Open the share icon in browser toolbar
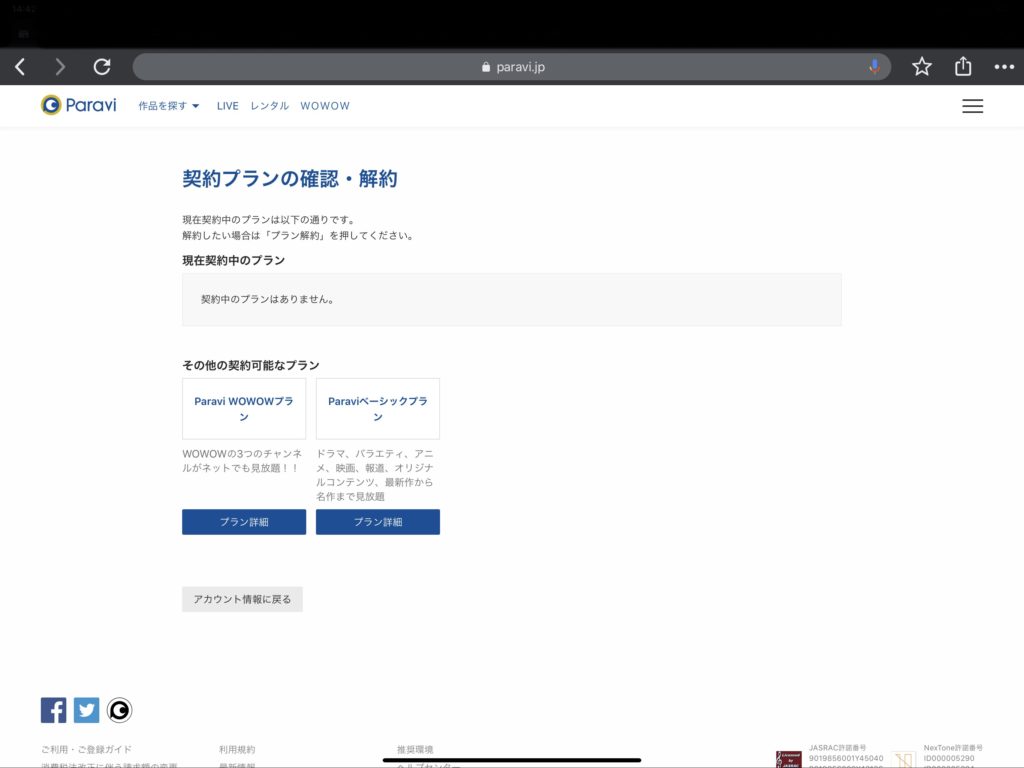Image resolution: width=1024 pixels, height=768 pixels. pos(963,67)
